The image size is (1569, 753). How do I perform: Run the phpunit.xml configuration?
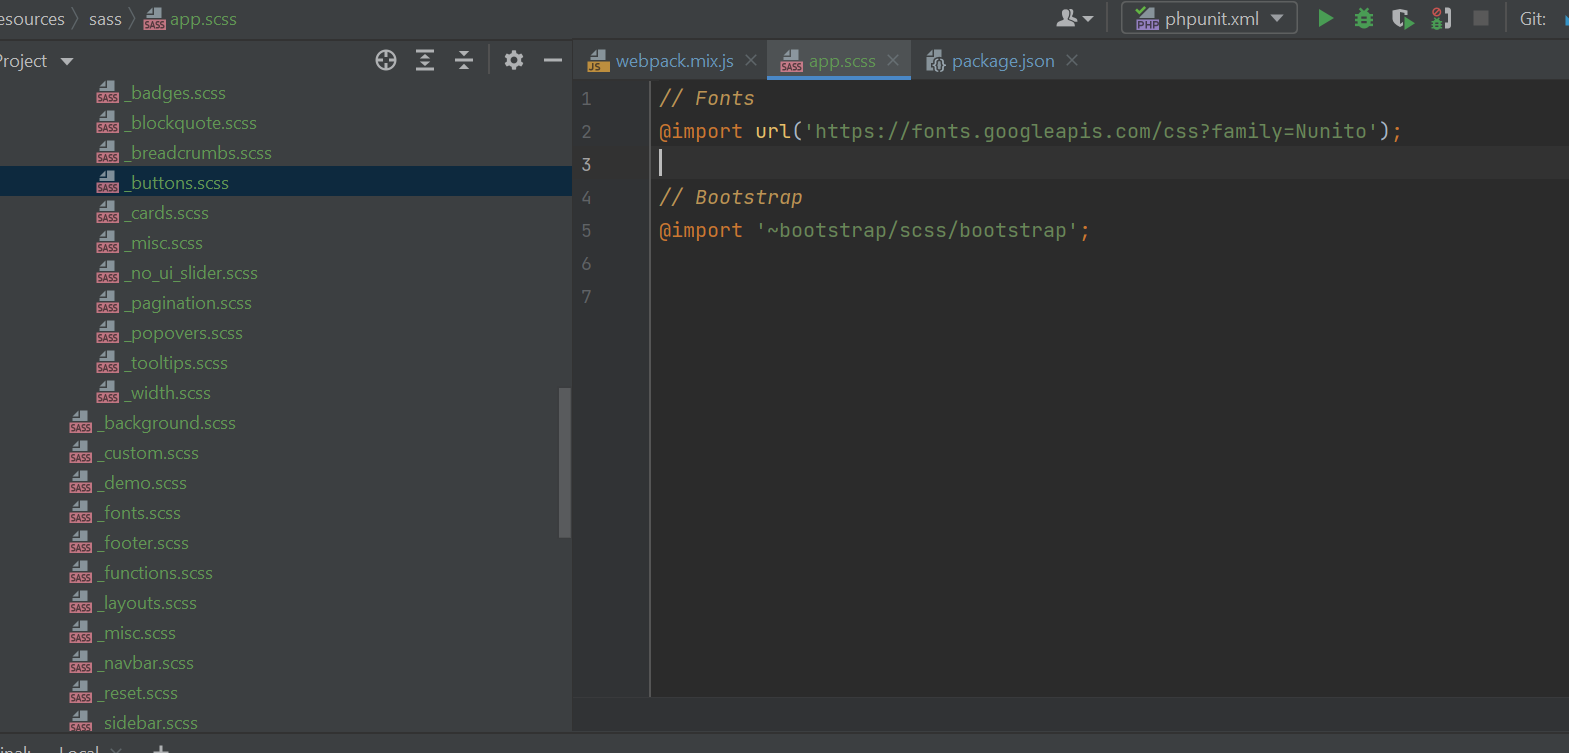pos(1325,18)
